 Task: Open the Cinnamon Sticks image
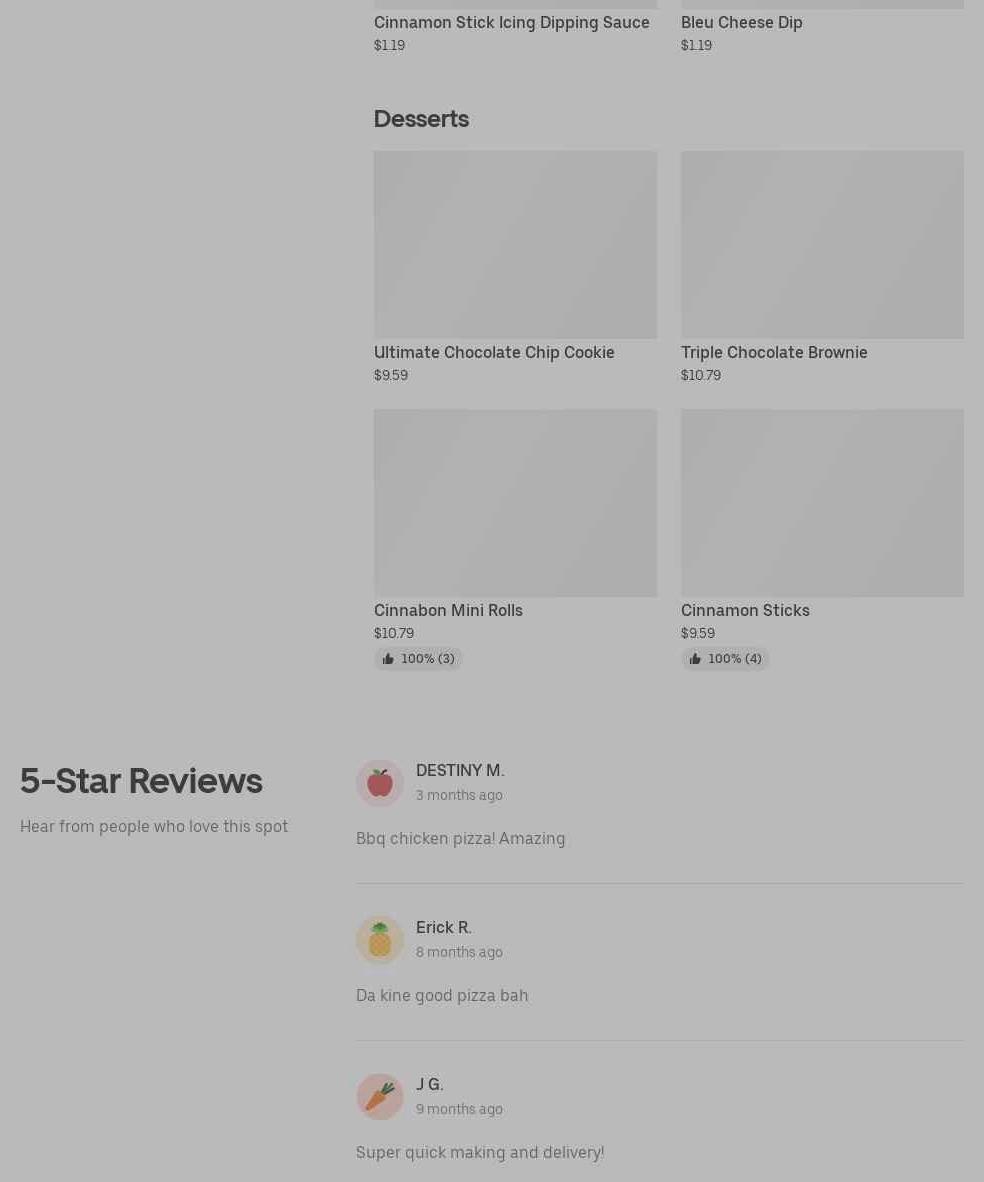[822, 503]
